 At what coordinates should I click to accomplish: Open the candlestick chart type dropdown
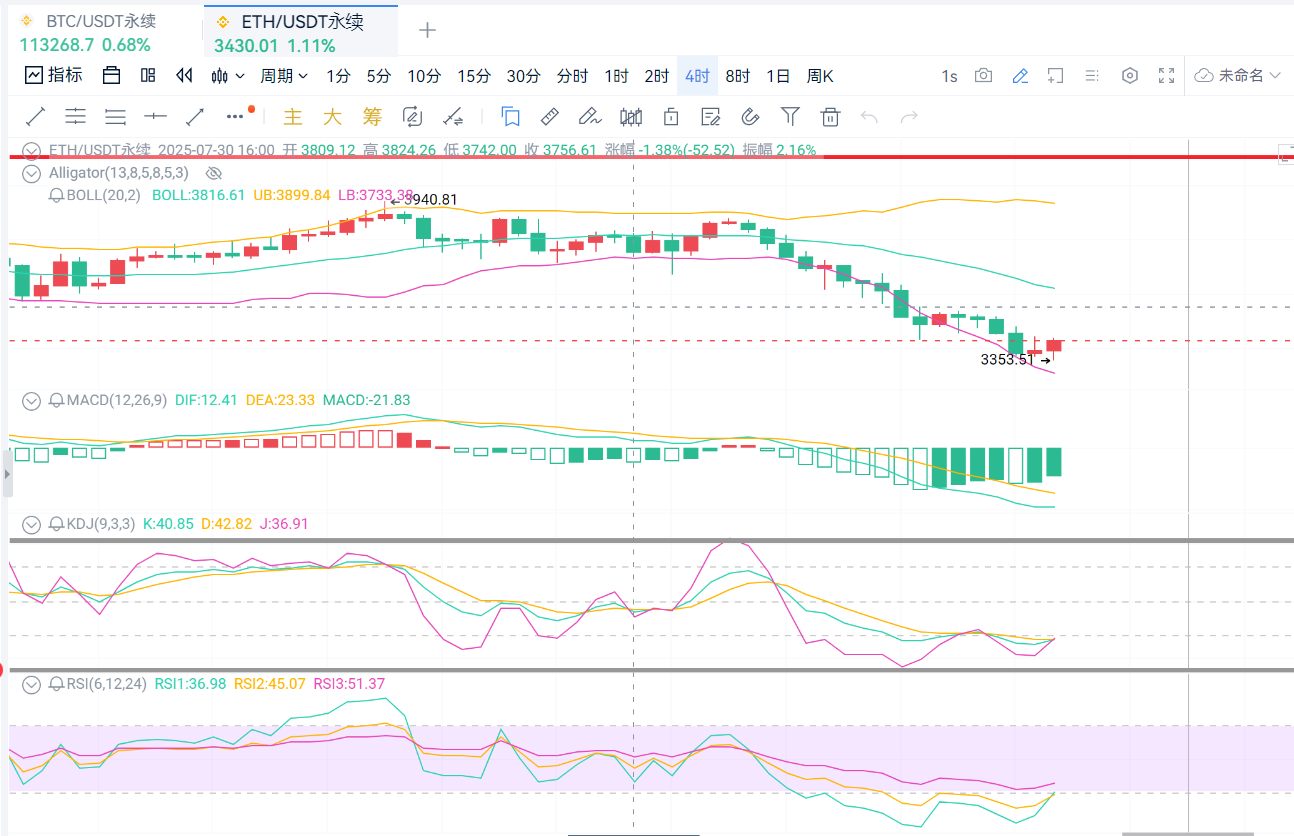coord(228,75)
